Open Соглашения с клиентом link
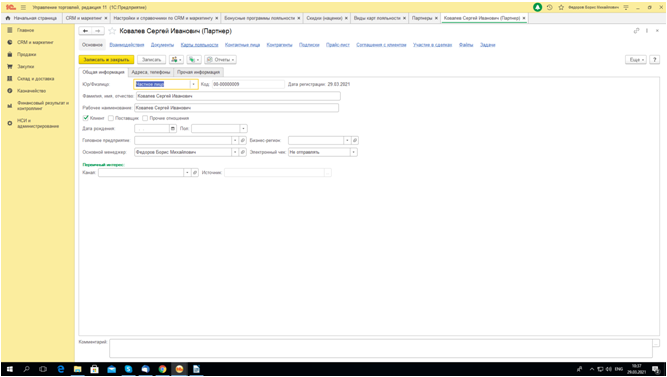The height and width of the screenshot is (377, 667). coord(381,45)
